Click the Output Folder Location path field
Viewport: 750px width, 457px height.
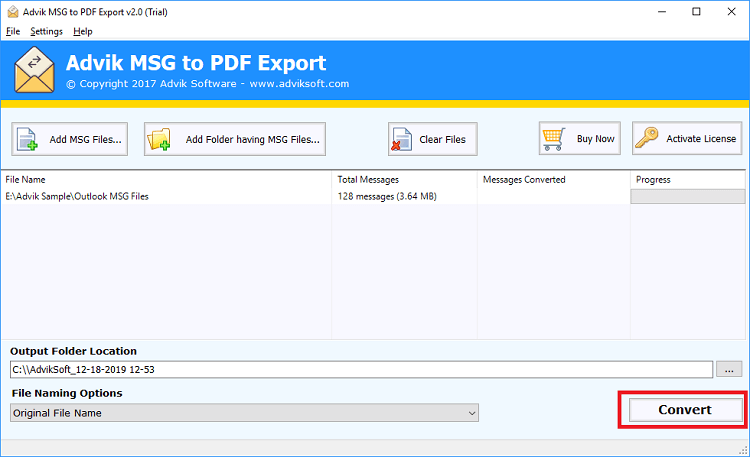362,369
